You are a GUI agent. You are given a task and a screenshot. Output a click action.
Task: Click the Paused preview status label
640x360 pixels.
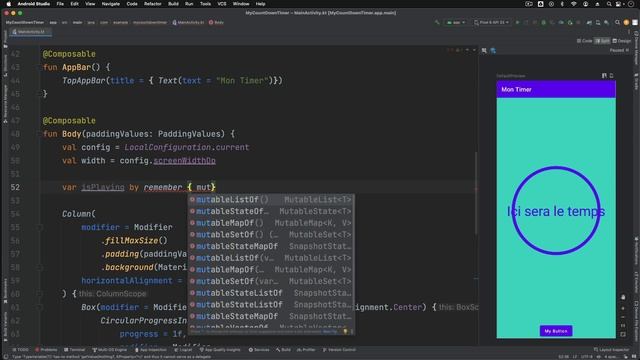620,50
